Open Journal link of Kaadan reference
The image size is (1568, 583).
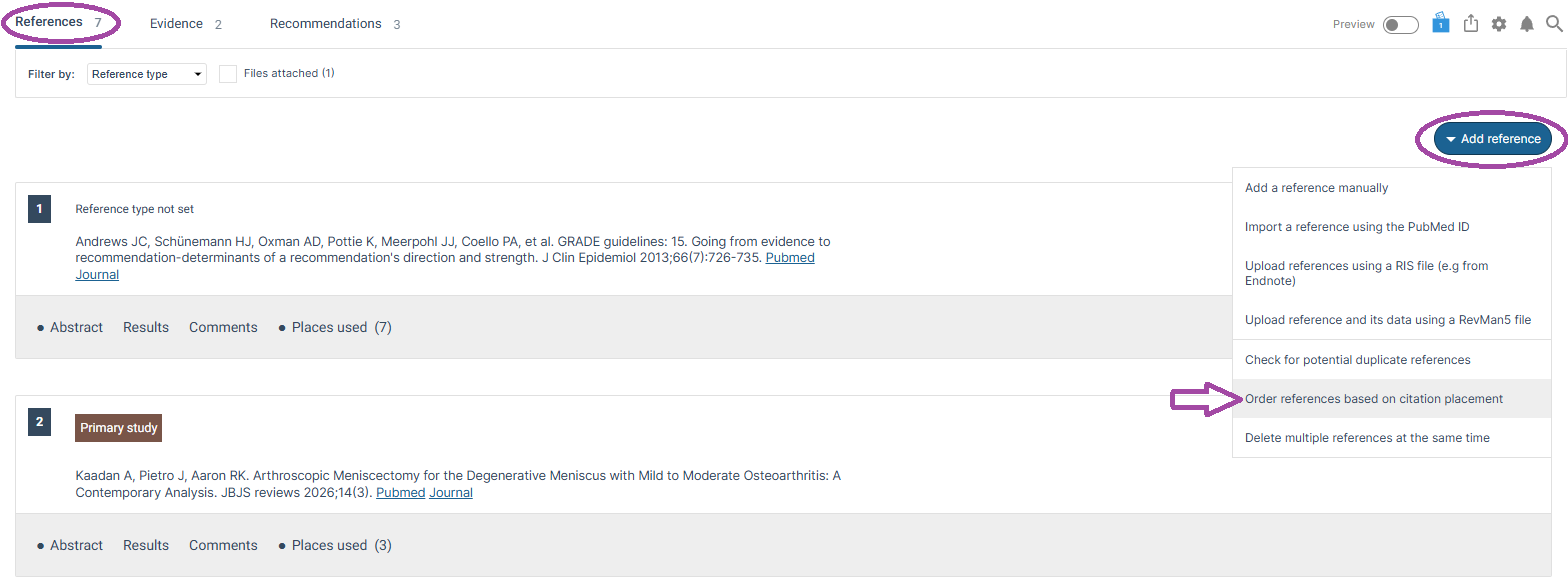tap(451, 493)
